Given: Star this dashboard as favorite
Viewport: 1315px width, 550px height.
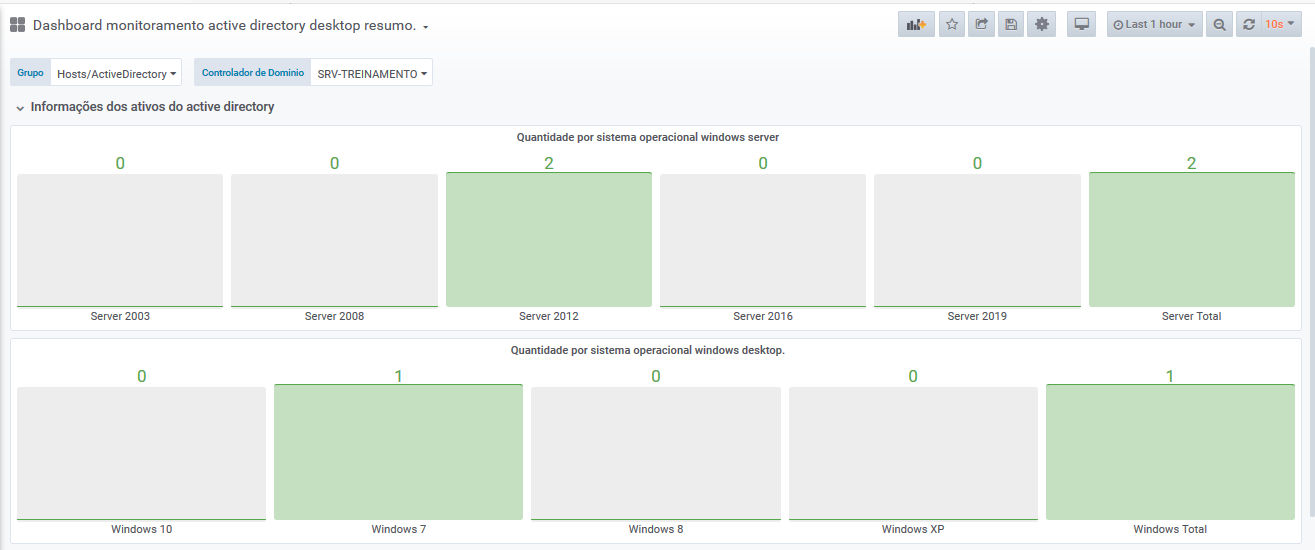Looking at the screenshot, I should pyautogui.click(x=952, y=24).
